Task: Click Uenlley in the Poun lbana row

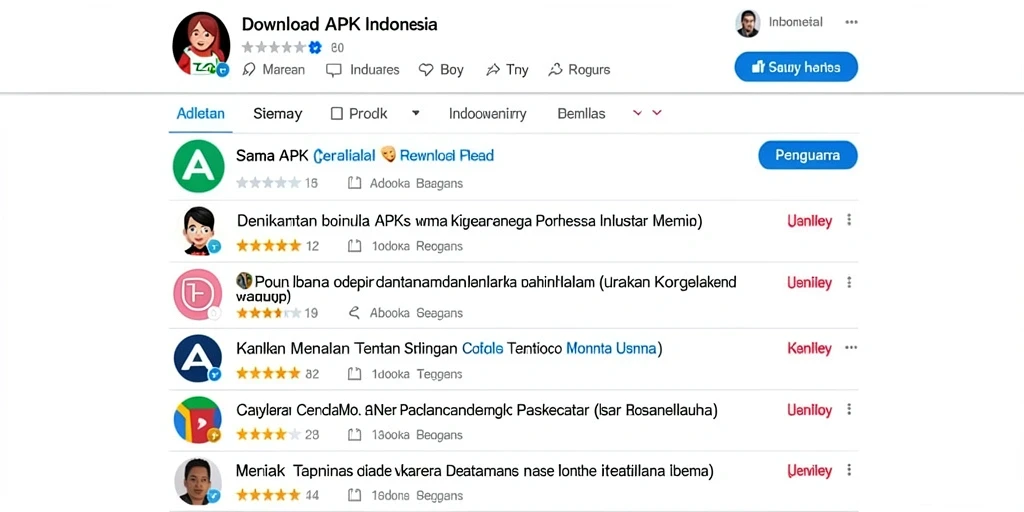Action: pyautogui.click(x=810, y=283)
